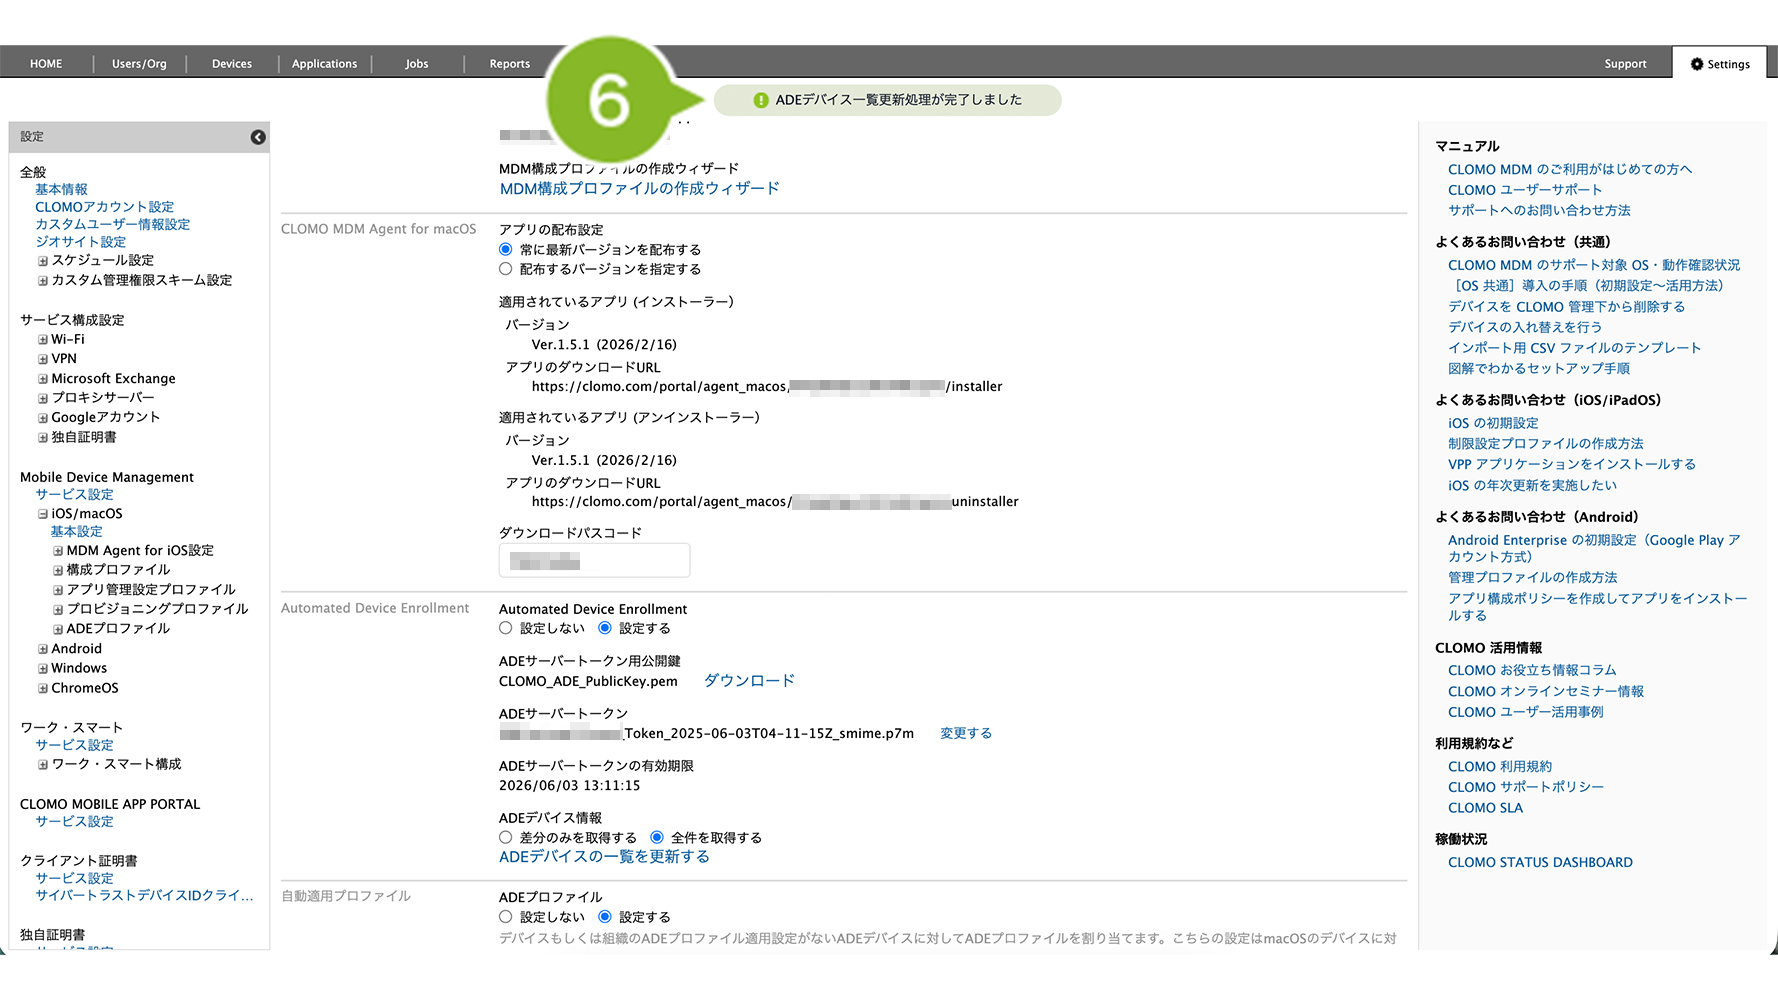Click the green notification alert icon
Image resolution: width=1778 pixels, height=1000 pixels.
coord(761,100)
